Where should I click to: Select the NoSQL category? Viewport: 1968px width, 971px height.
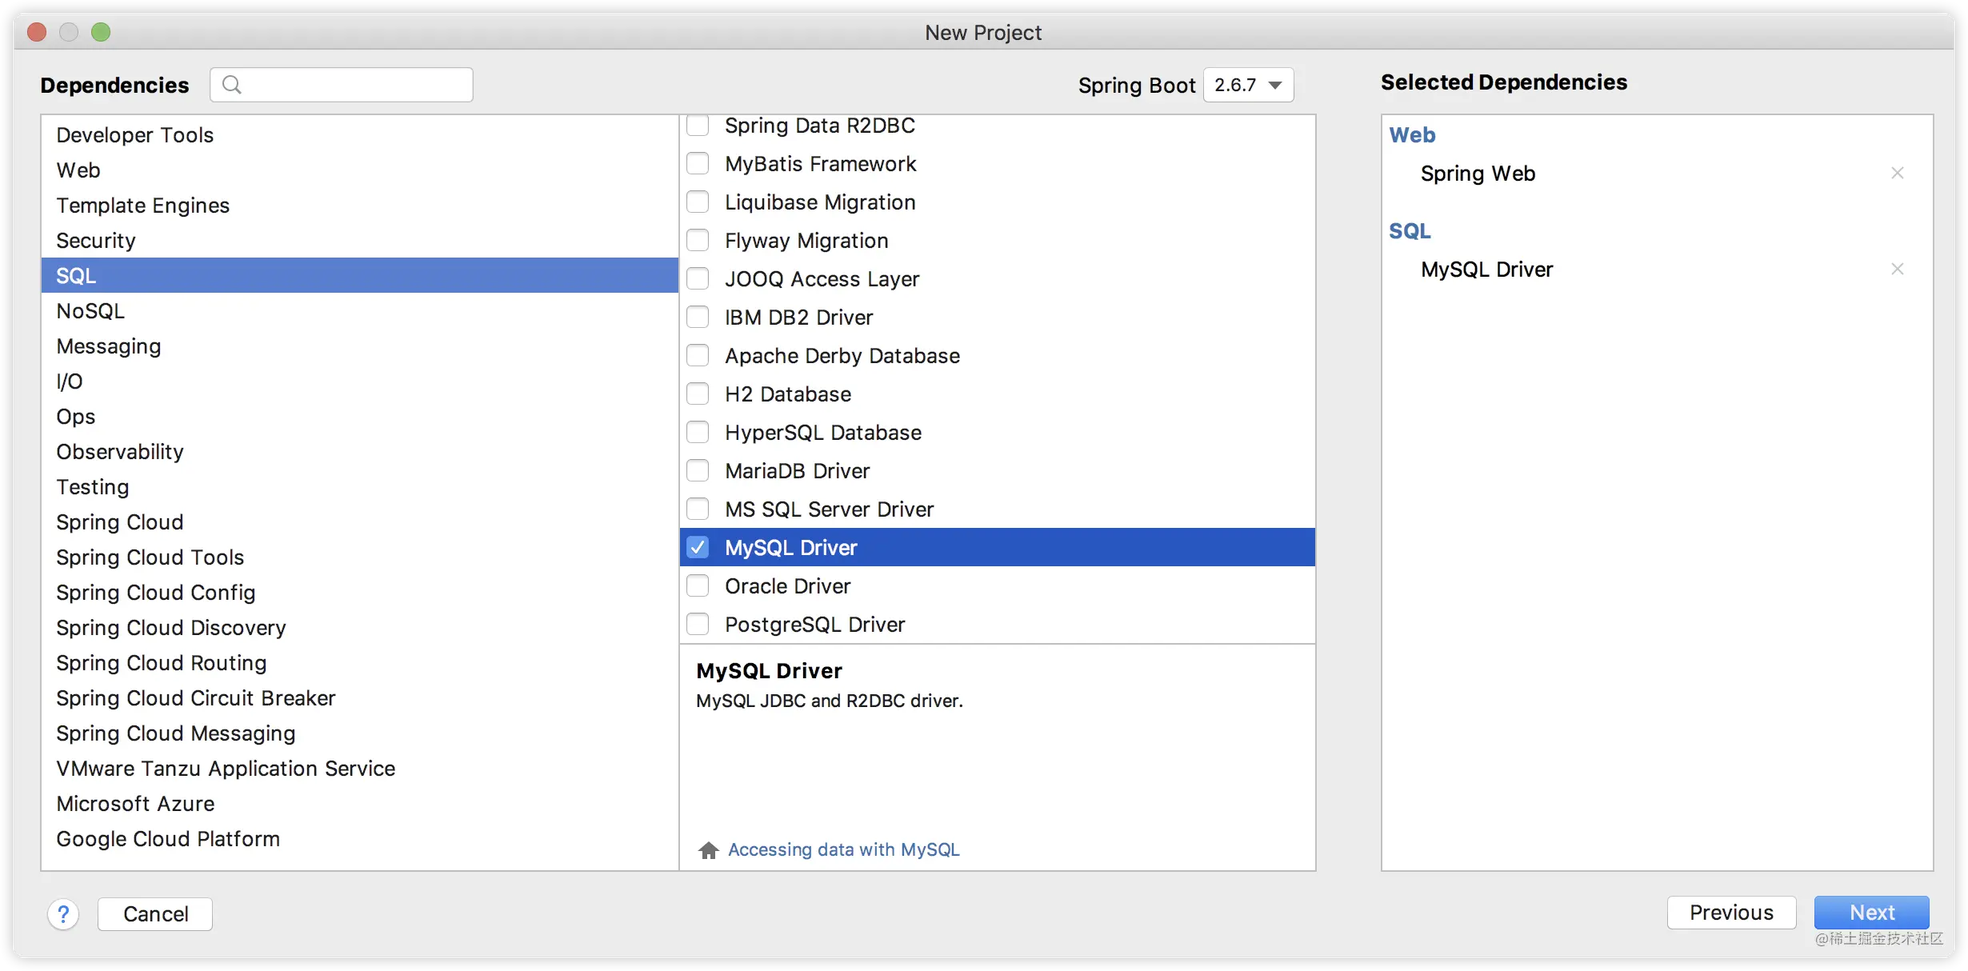pos(360,311)
